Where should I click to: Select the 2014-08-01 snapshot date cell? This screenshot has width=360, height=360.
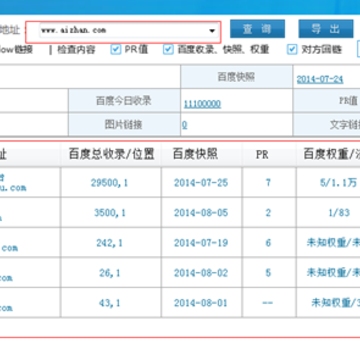202,303
